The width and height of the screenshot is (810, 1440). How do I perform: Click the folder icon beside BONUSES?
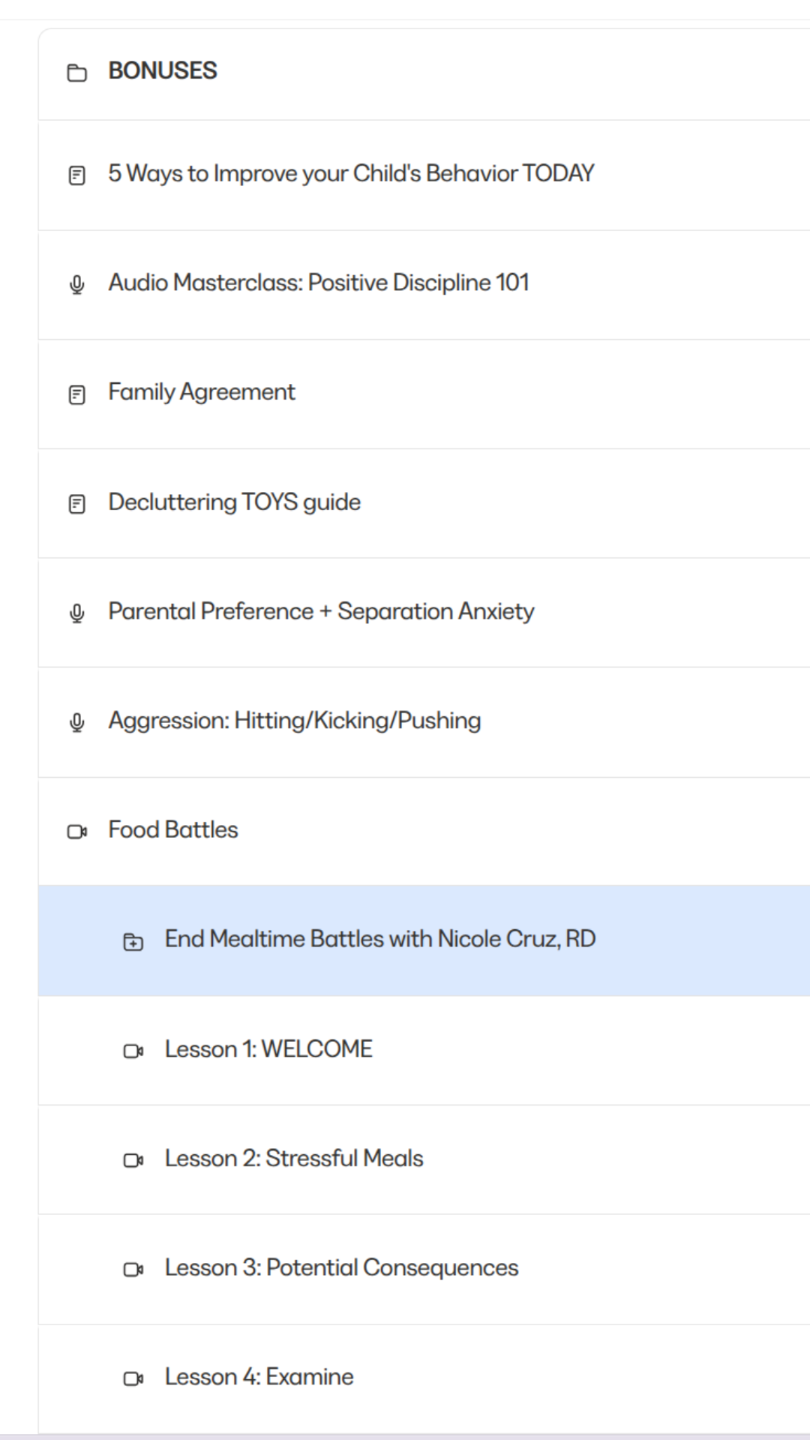(77, 72)
